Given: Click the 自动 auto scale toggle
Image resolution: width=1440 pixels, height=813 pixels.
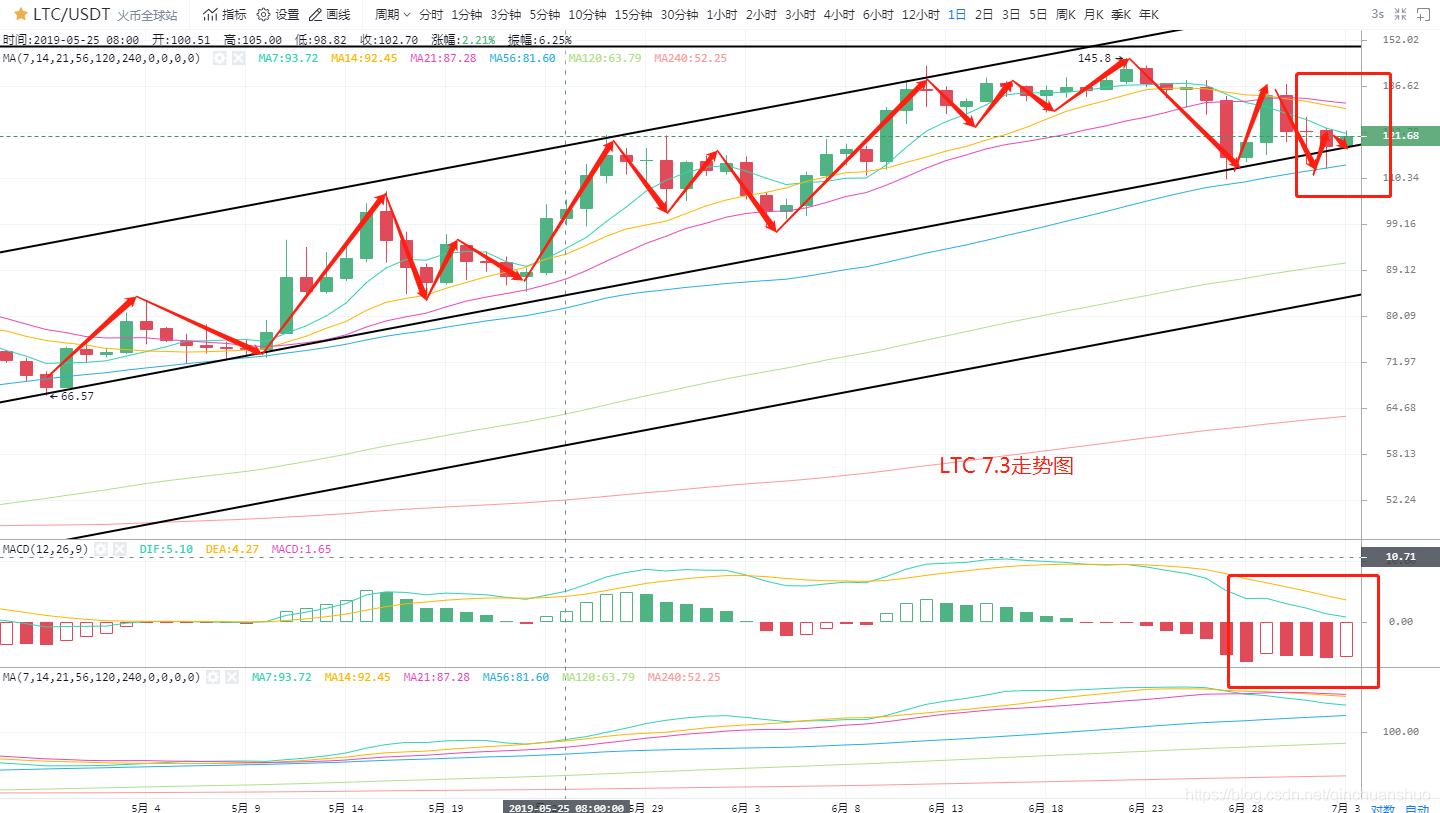Looking at the screenshot, I should [1416, 808].
